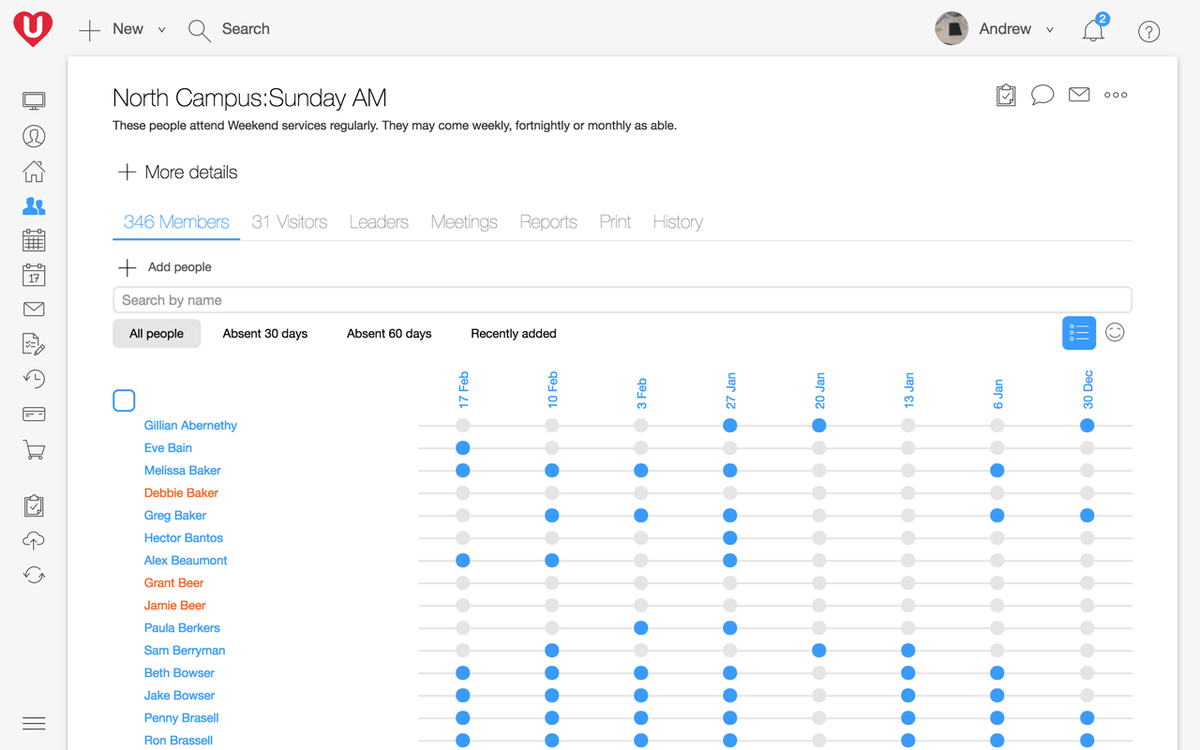This screenshot has width=1200, height=750.
Task: Open the envelope email icon in group header
Action: [x=1078, y=95]
